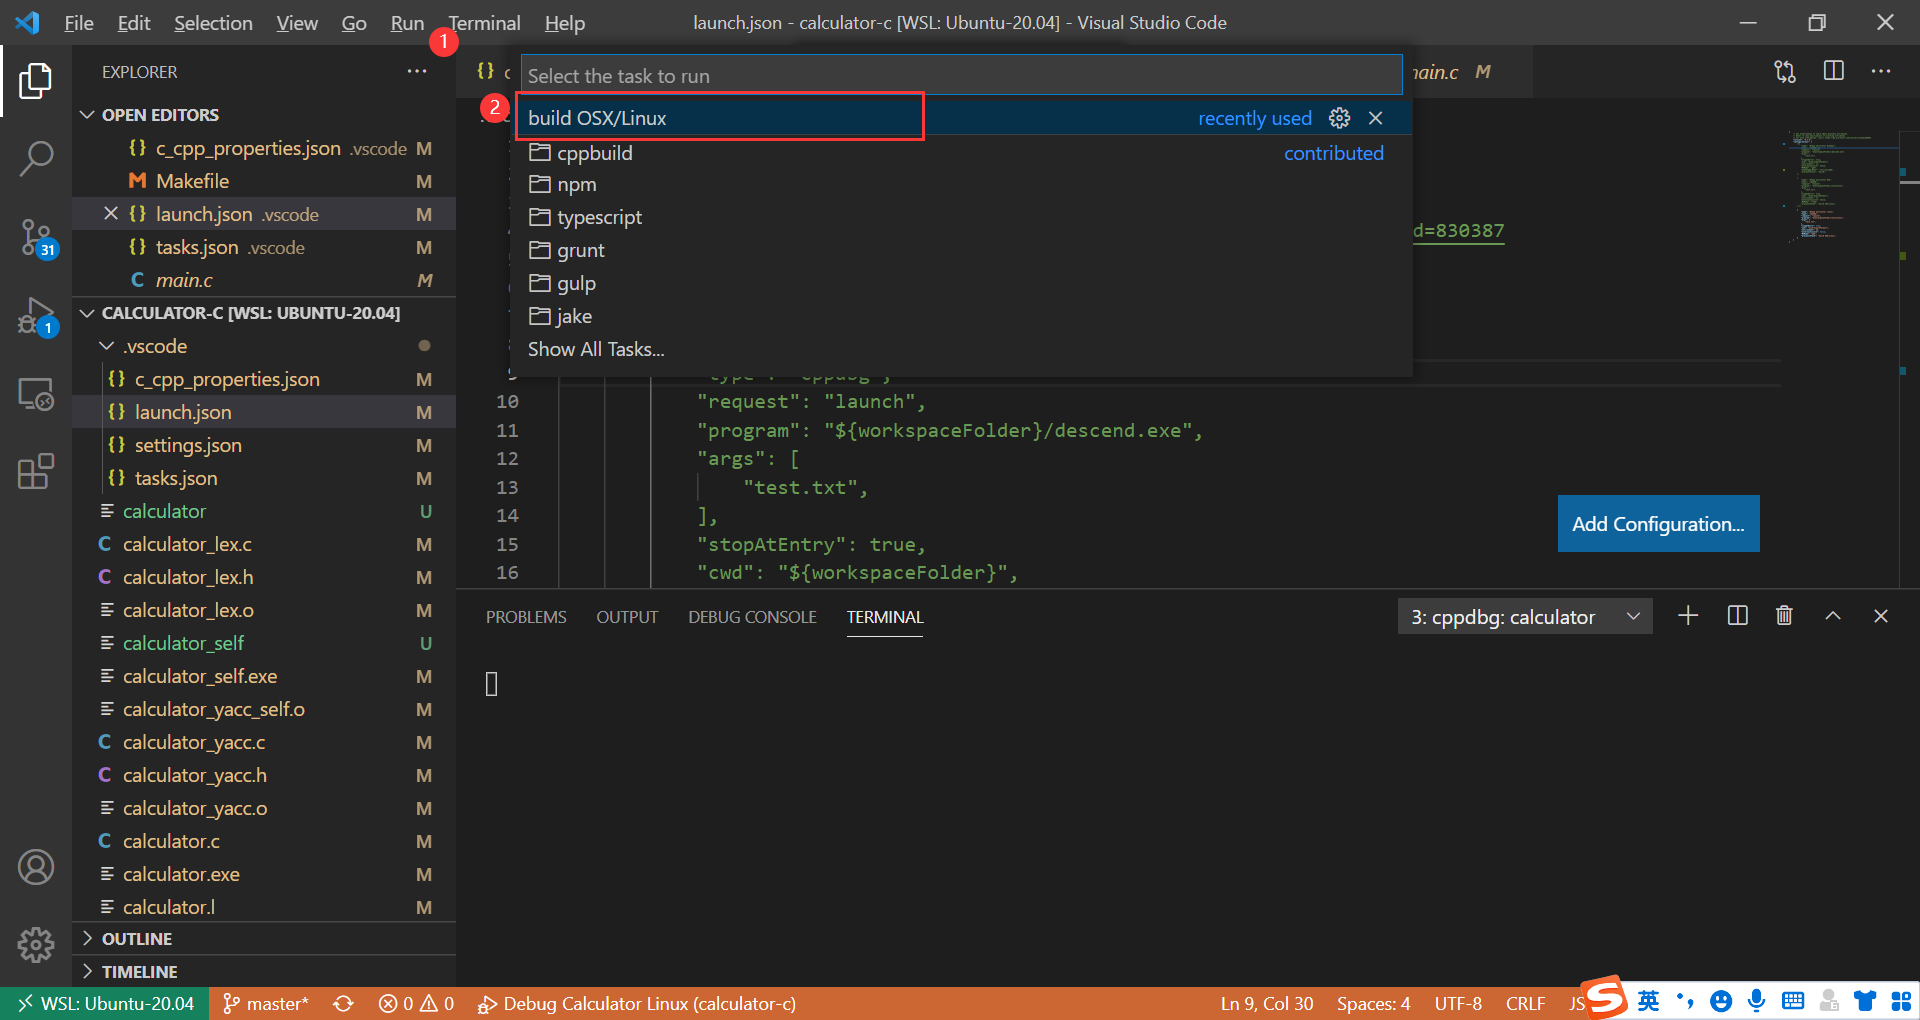Open the Extensions view
The image size is (1920, 1020).
37,472
